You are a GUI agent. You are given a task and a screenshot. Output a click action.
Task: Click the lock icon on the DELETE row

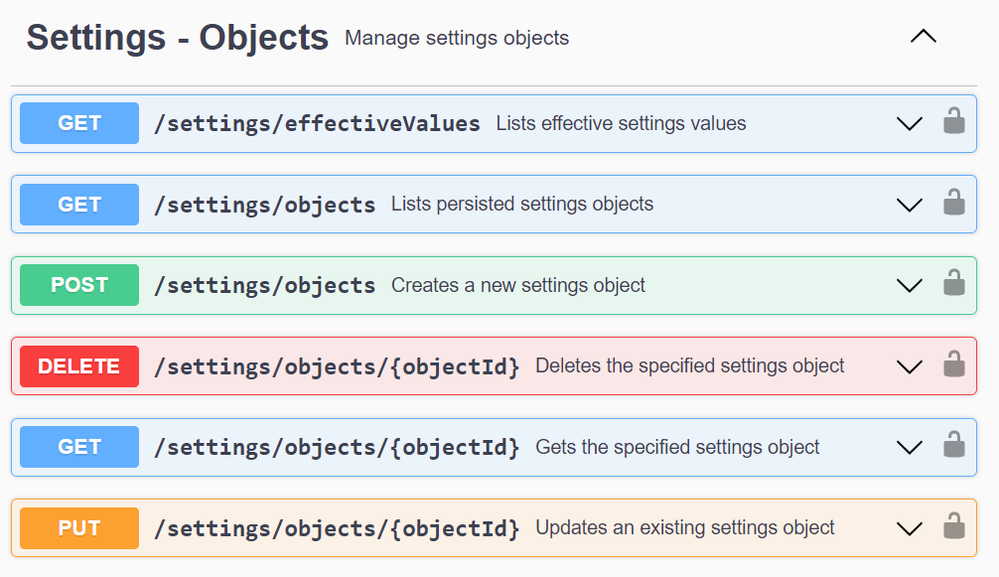pyautogui.click(x=954, y=366)
